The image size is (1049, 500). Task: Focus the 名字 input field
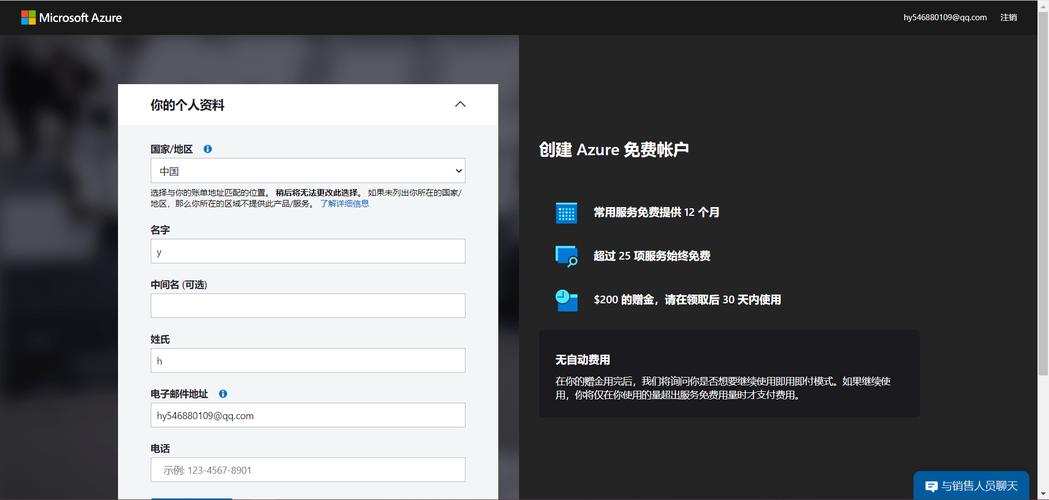(308, 252)
